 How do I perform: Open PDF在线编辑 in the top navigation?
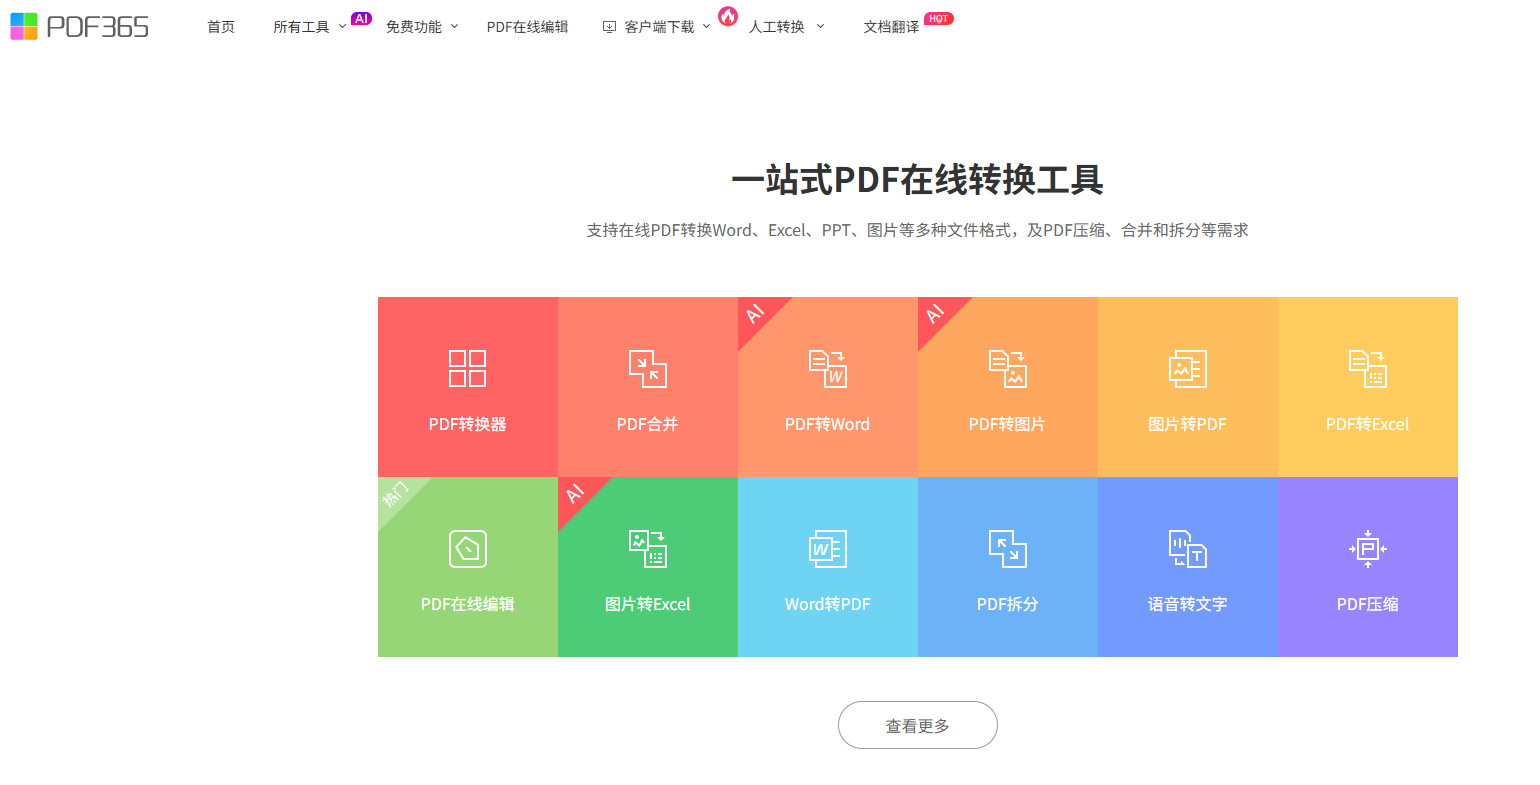(527, 27)
